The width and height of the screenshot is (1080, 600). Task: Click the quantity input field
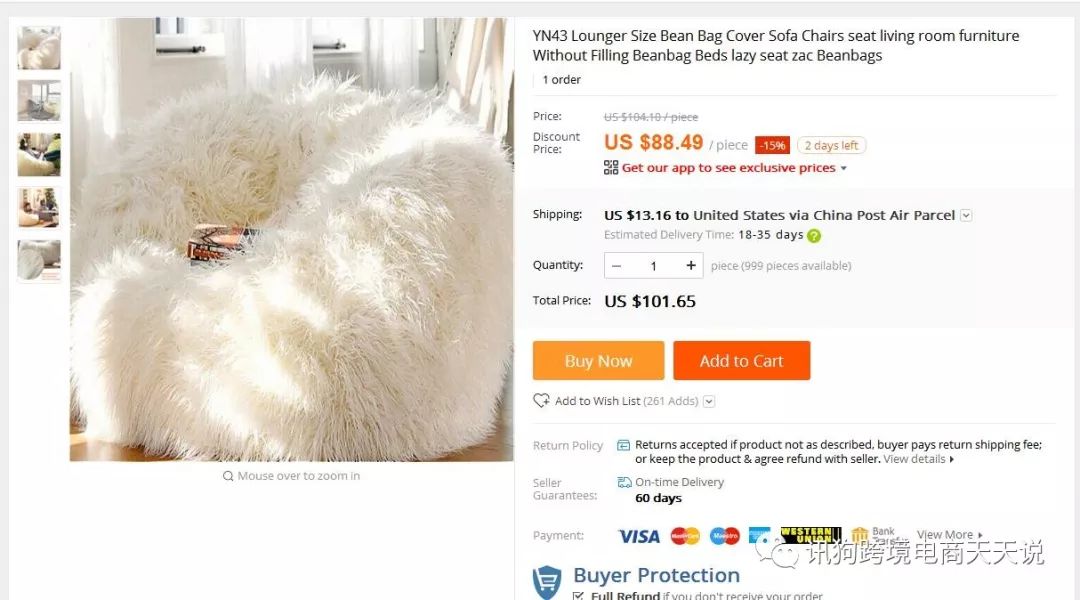654,266
